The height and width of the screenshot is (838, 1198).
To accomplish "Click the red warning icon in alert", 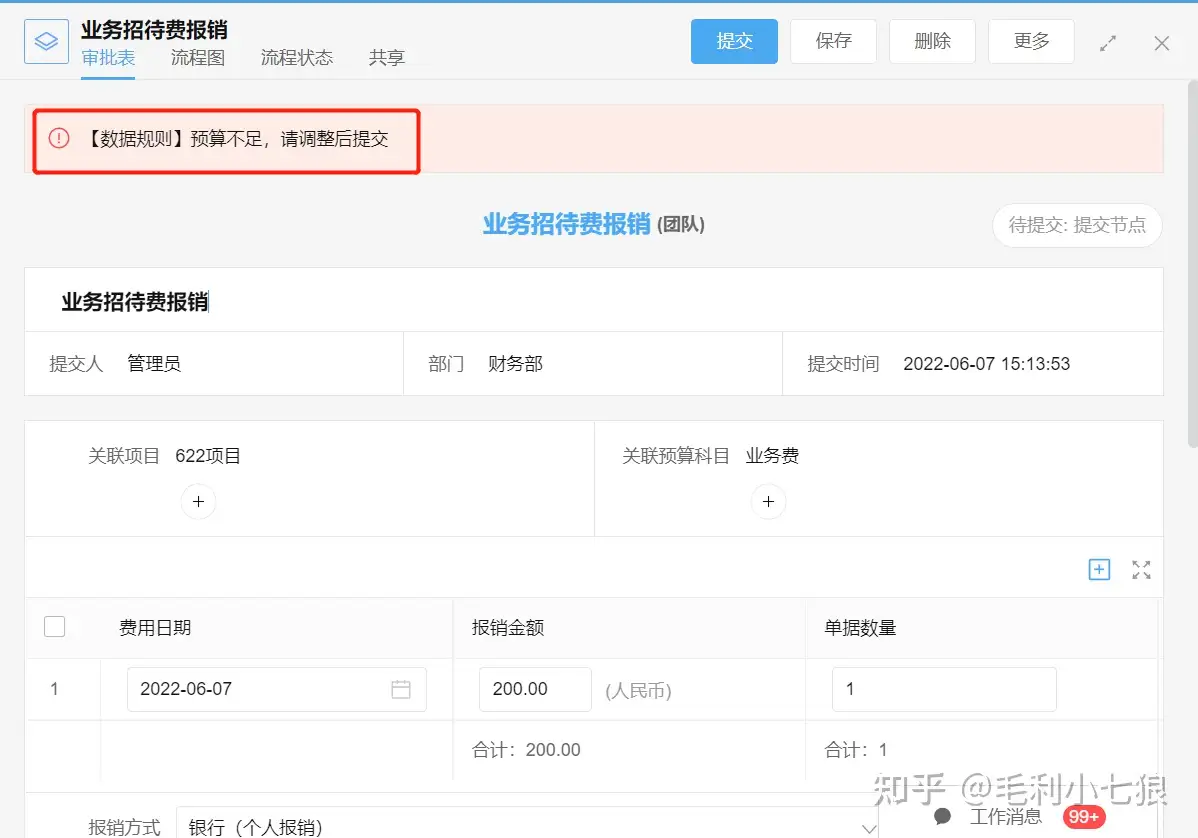I will click(59, 138).
